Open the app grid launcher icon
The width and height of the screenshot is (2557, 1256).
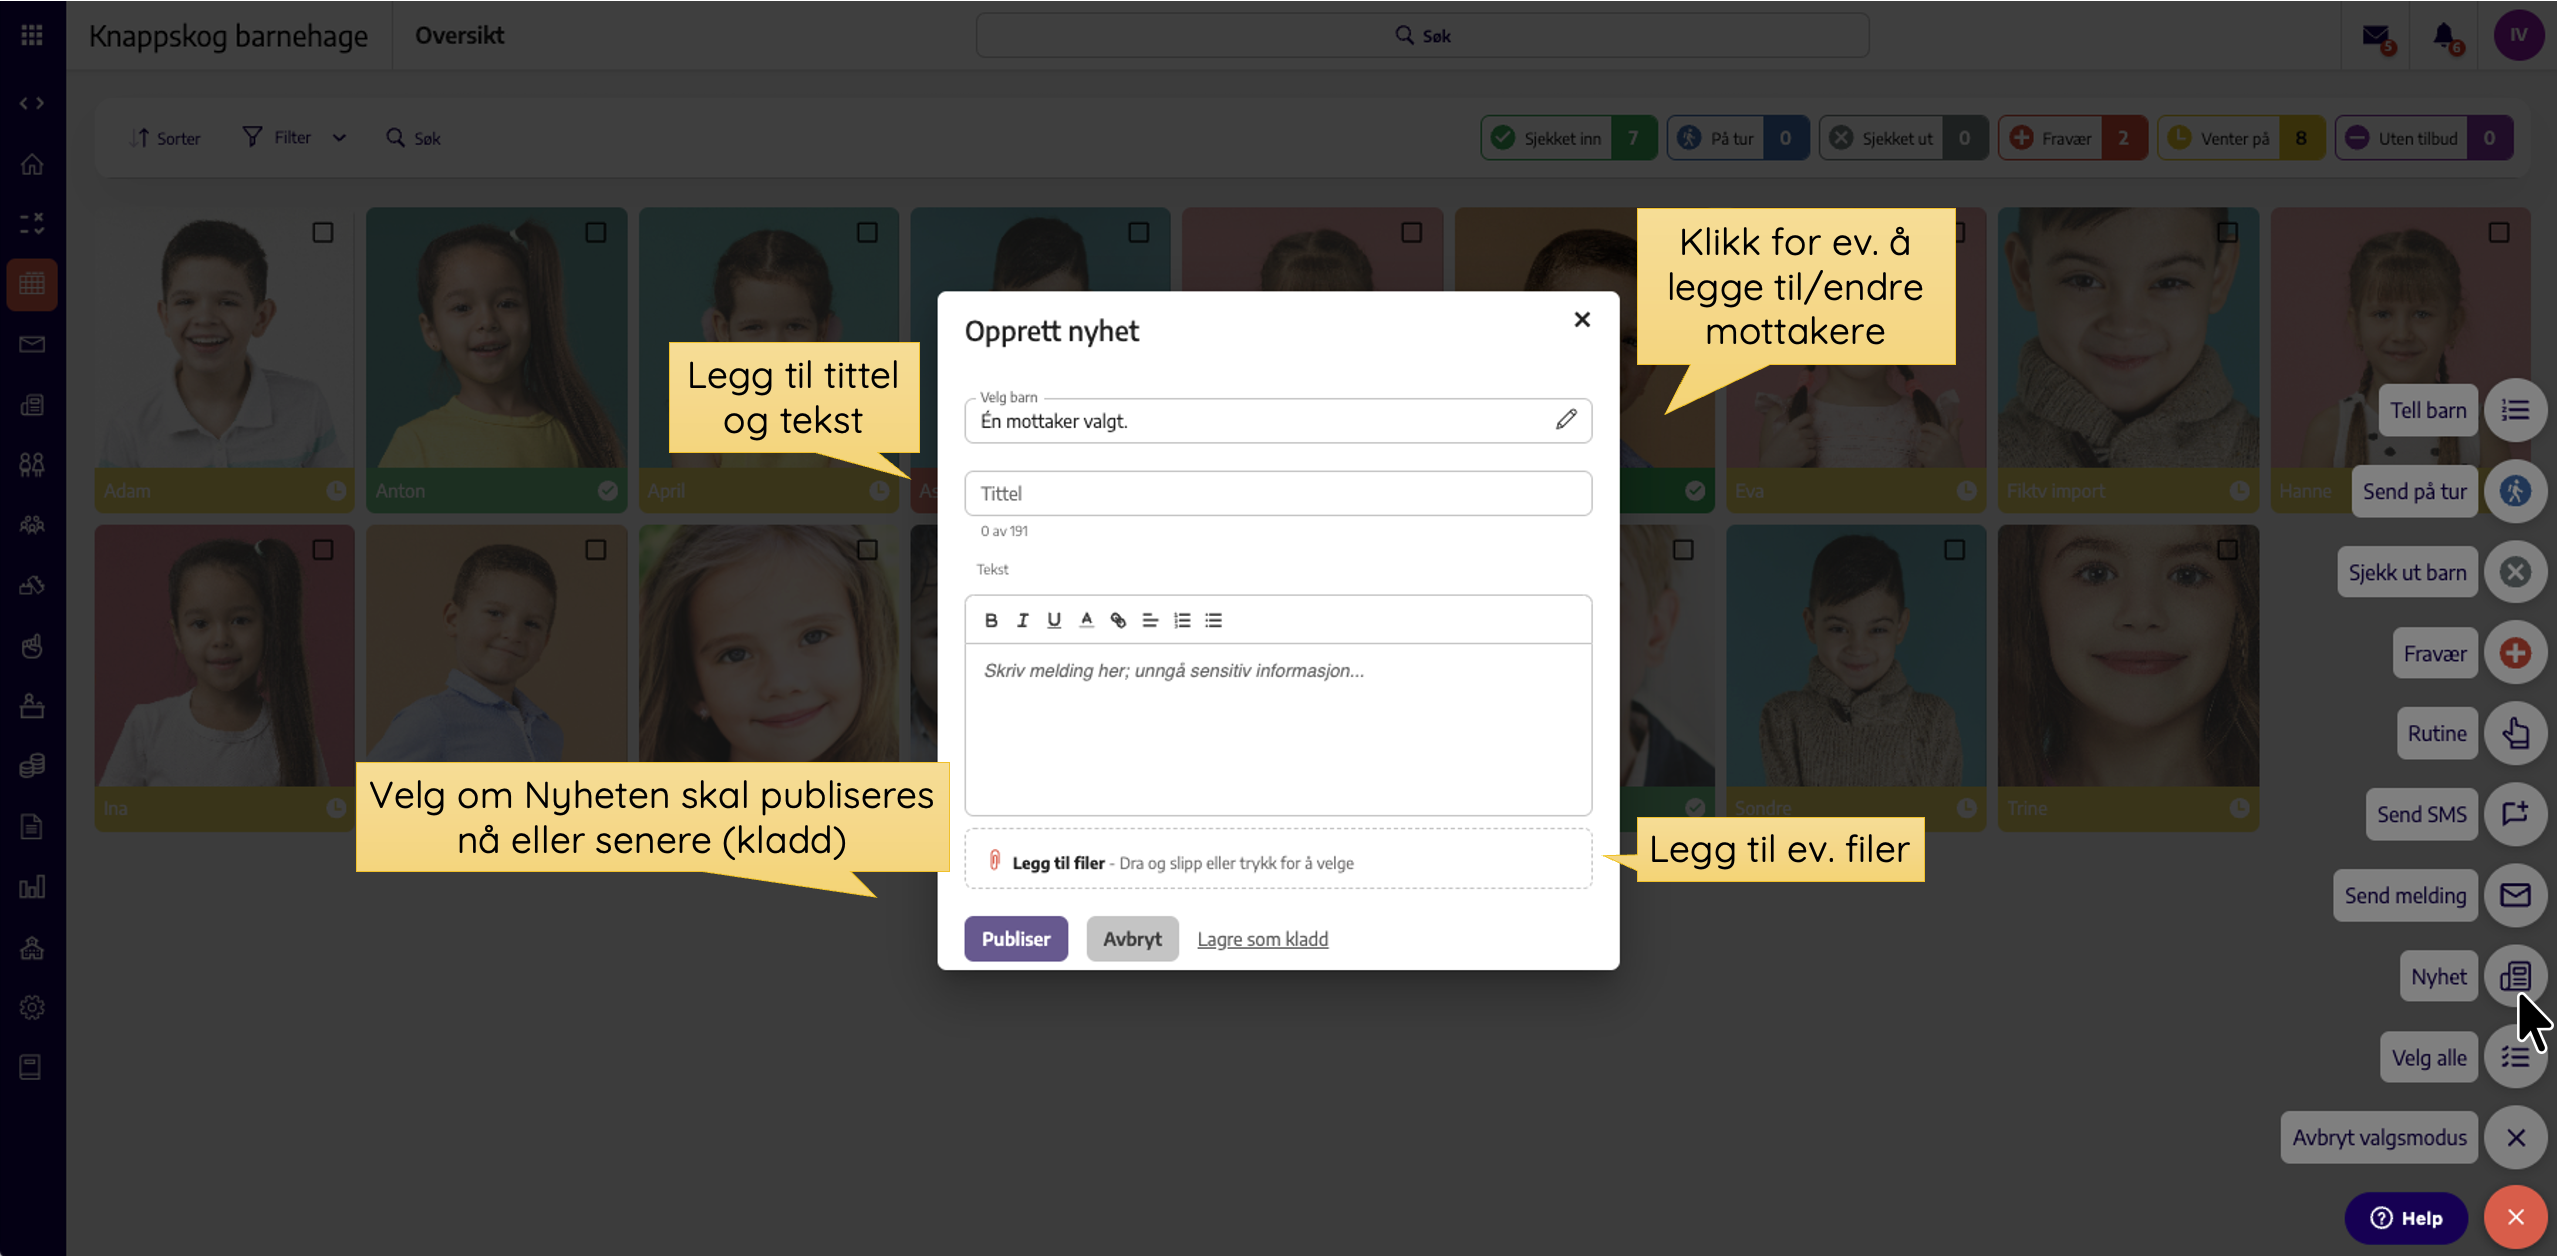32,35
